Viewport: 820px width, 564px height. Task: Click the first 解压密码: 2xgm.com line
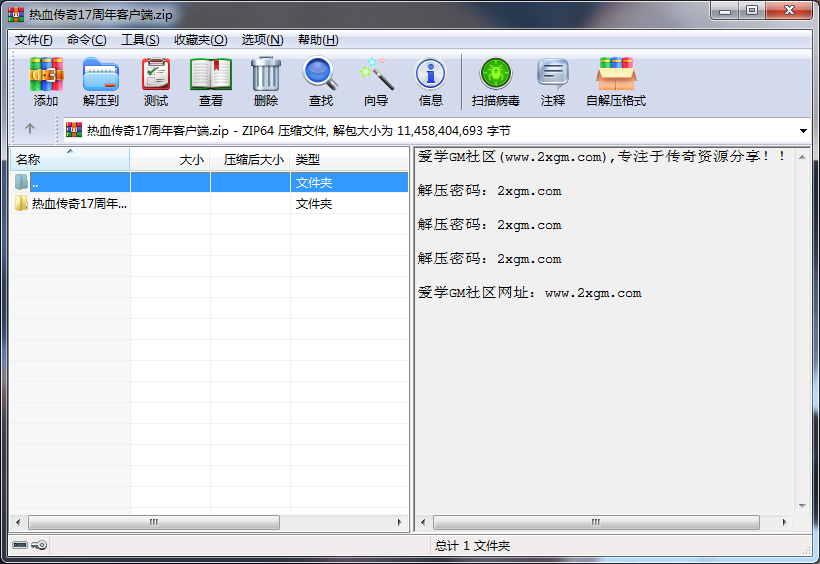coord(489,191)
